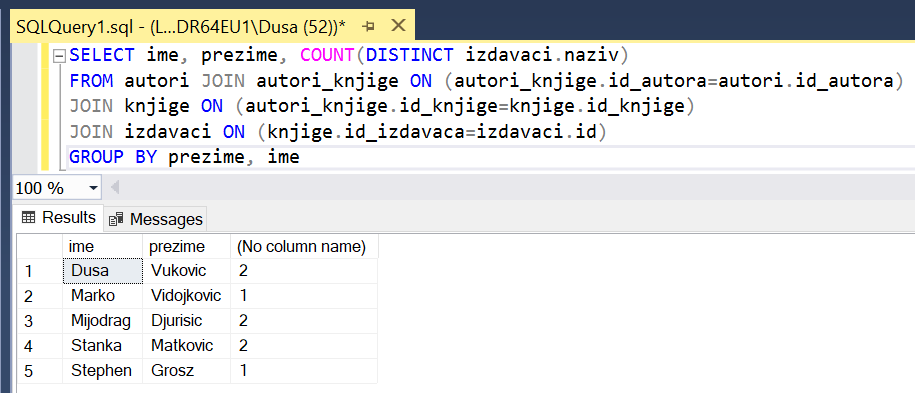The image size is (915, 393).
Task: Select row header number 3
Action: click(x=40, y=322)
